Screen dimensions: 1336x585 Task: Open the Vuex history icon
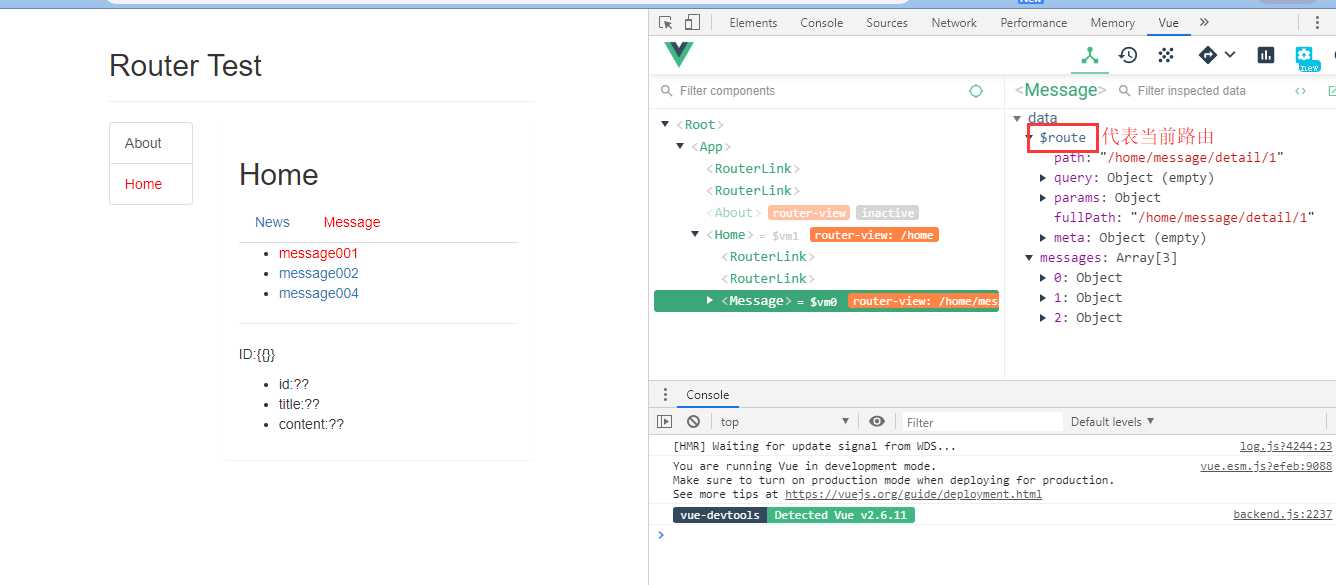click(x=1128, y=55)
